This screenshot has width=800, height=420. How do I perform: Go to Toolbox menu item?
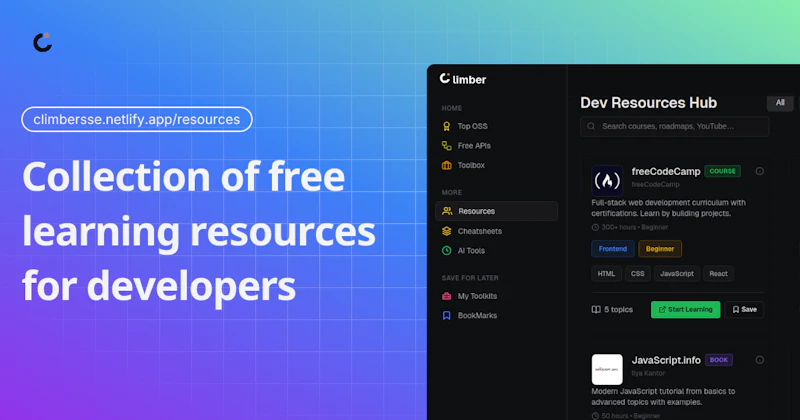click(x=471, y=165)
